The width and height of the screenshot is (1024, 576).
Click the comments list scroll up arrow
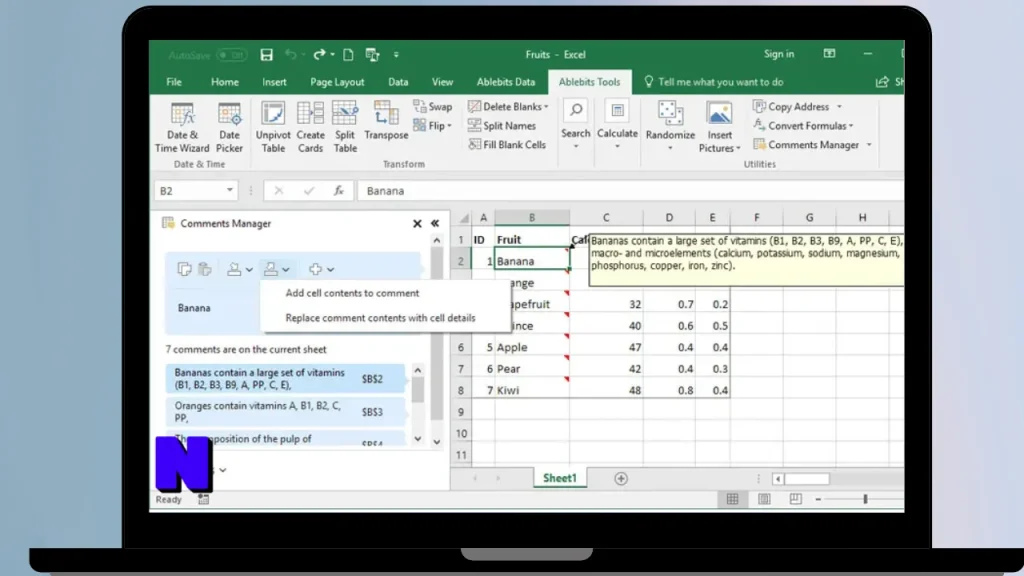pyautogui.click(x=418, y=370)
